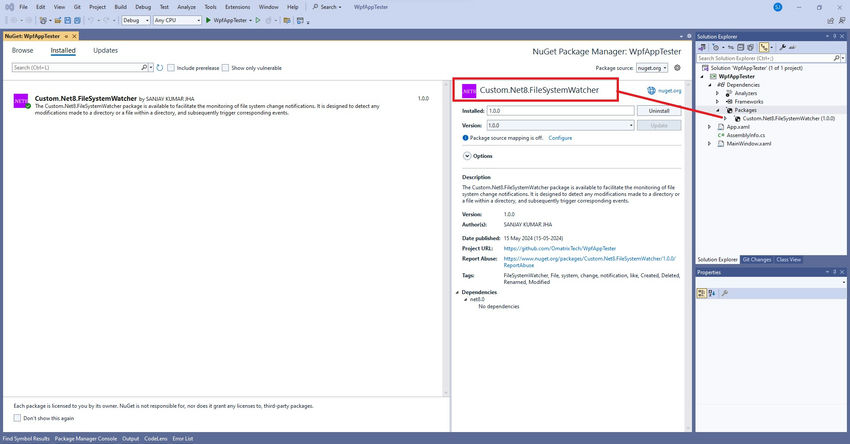
Task: Click the Sync with Active Document icon
Action: tap(731, 48)
